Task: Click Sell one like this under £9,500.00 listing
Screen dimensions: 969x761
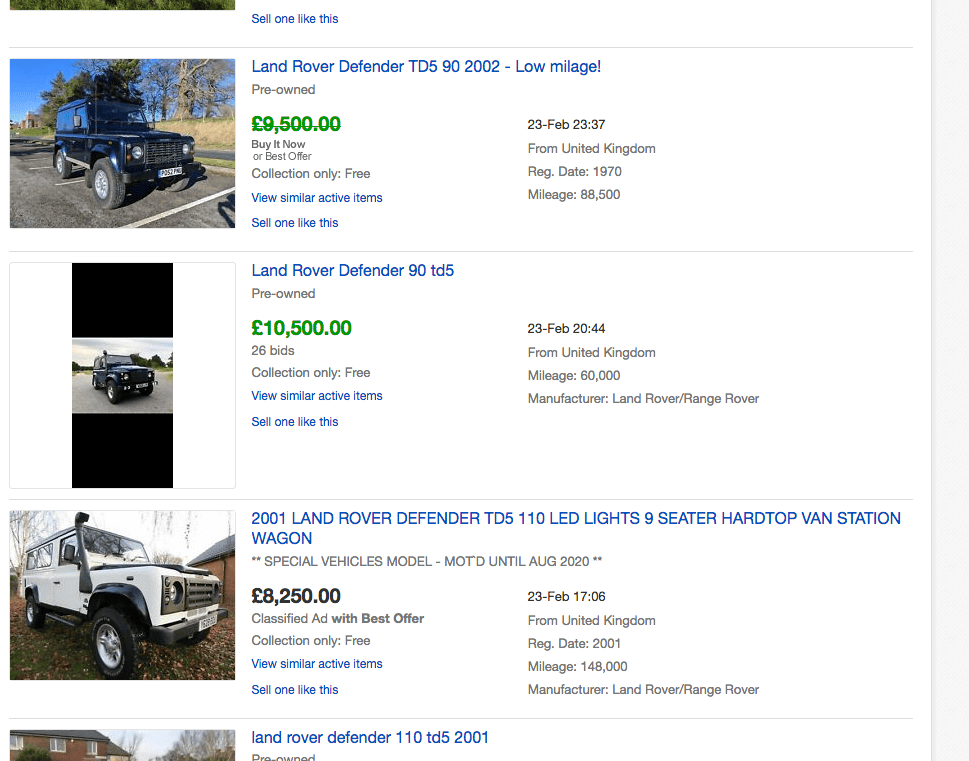Action: (295, 223)
